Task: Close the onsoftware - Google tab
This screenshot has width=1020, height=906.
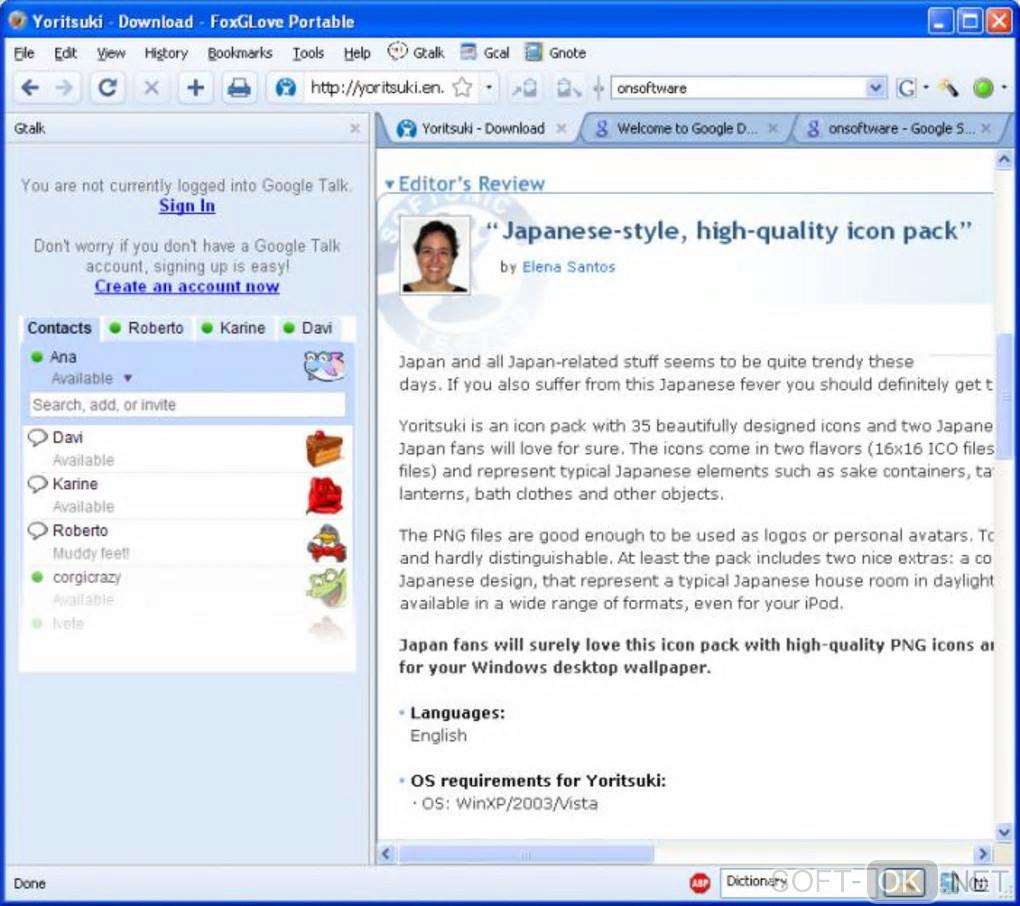Action: [x=986, y=128]
